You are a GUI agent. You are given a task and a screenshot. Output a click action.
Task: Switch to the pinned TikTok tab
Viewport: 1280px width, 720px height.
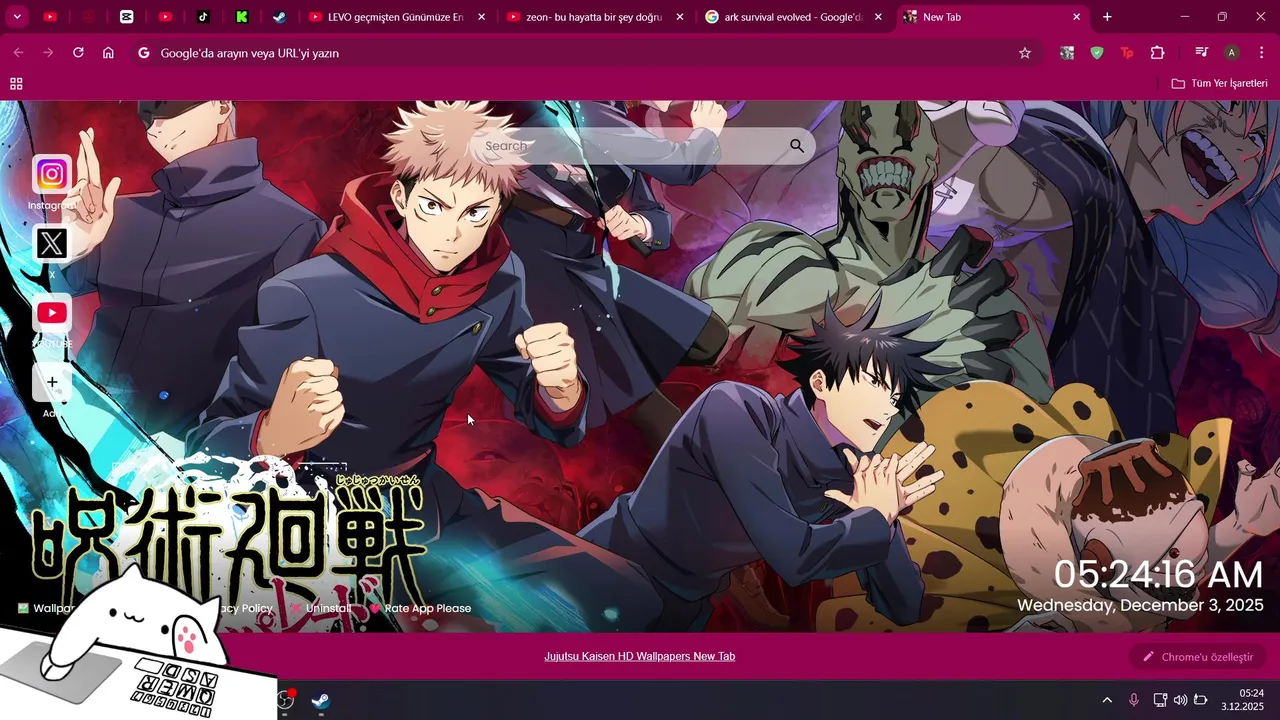pyautogui.click(x=203, y=17)
